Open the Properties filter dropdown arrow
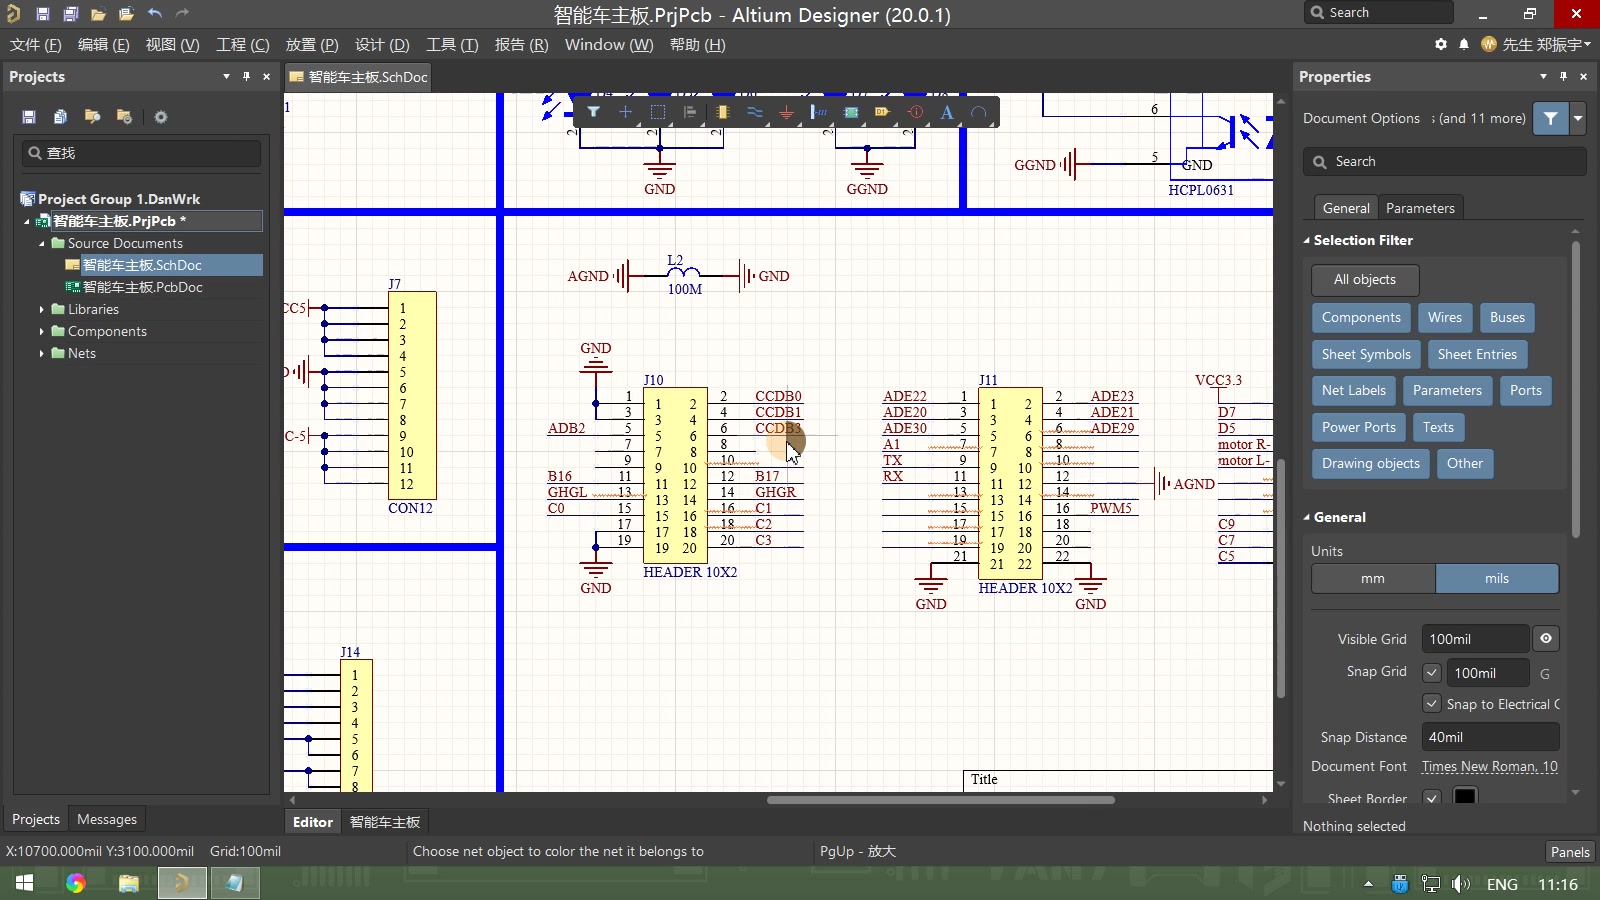Image resolution: width=1600 pixels, height=900 pixels. 1578,118
